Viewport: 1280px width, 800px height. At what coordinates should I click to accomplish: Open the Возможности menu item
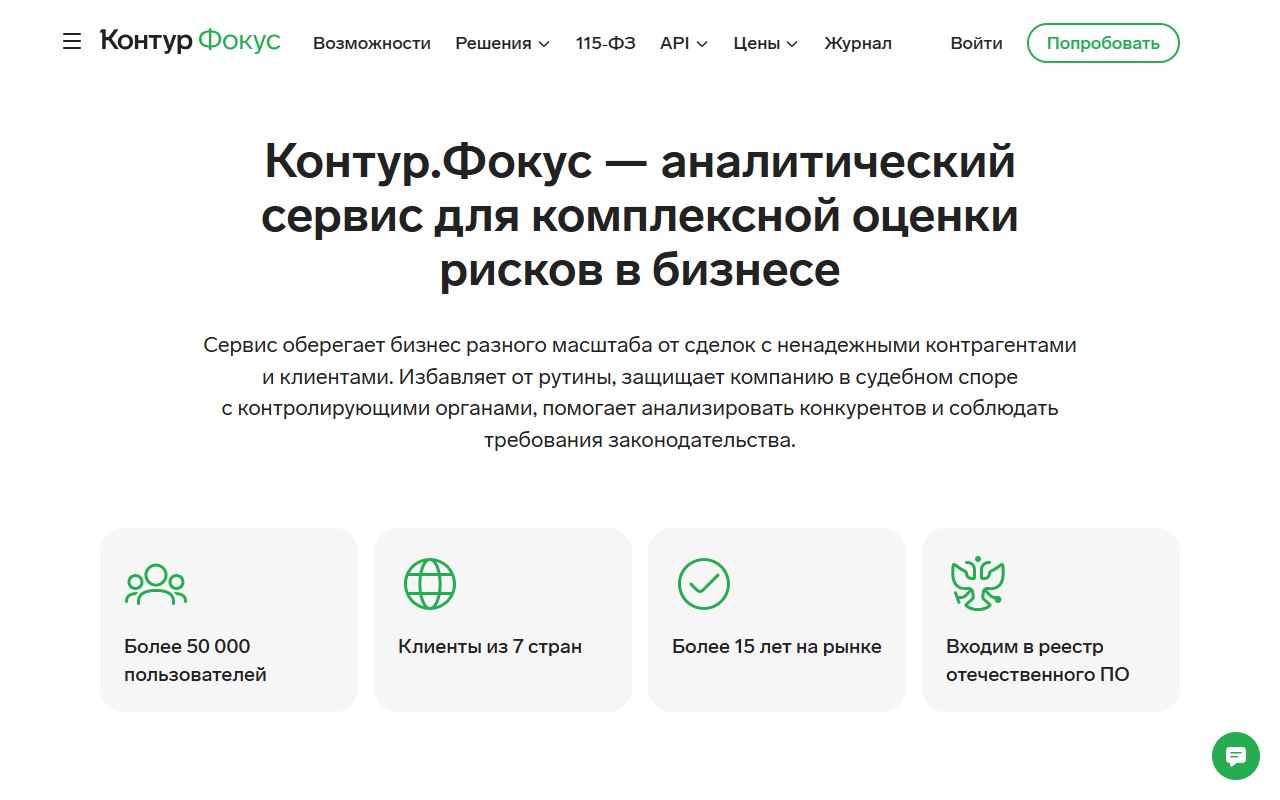coord(372,43)
